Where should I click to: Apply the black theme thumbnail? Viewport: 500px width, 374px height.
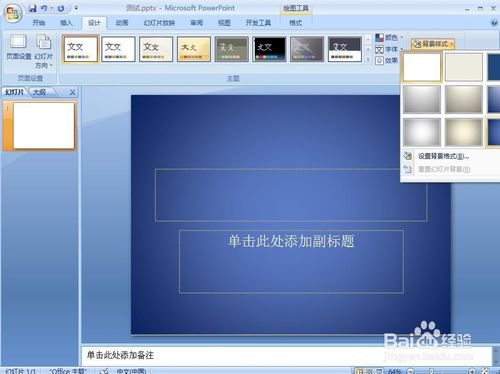click(x=269, y=49)
